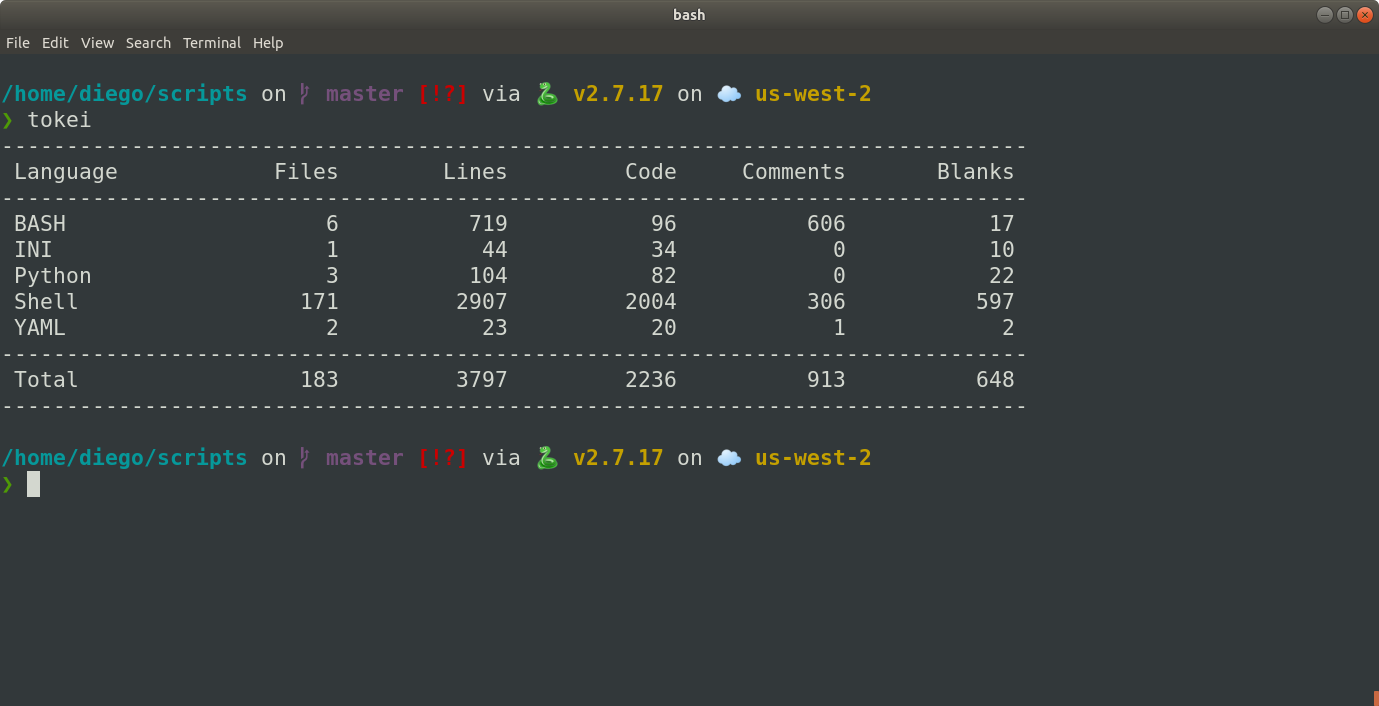This screenshot has width=1379, height=706.
Task: Click the [!?] indicator in the lower prompt
Action: [443, 457]
